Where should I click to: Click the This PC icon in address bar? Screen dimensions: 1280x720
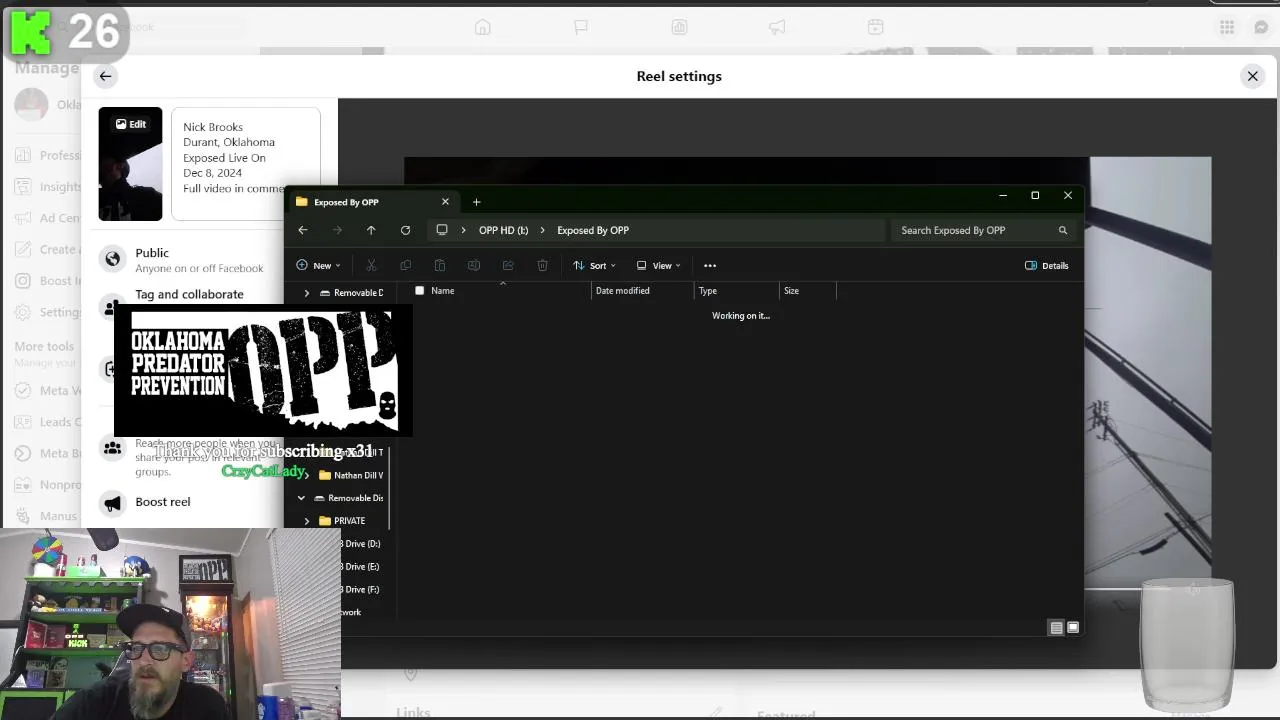(441, 230)
